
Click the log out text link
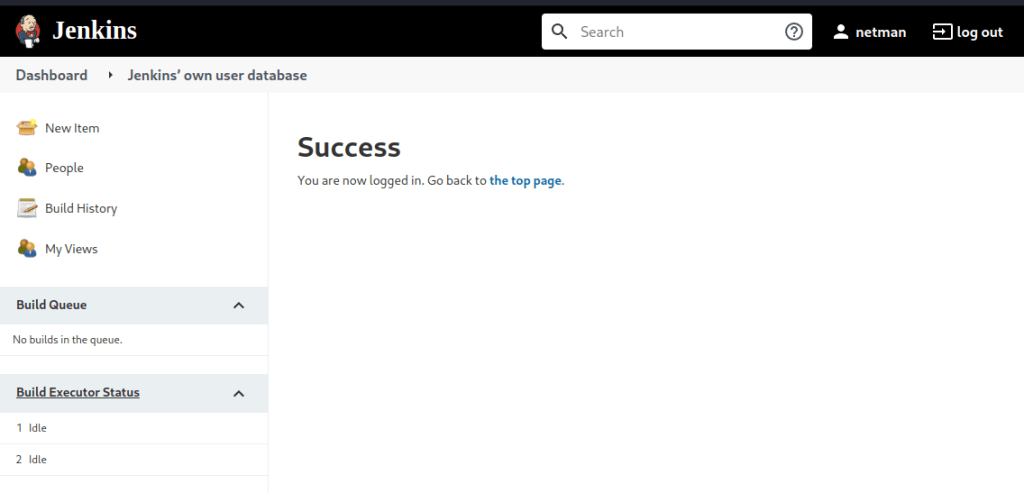click(x=979, y=32)
